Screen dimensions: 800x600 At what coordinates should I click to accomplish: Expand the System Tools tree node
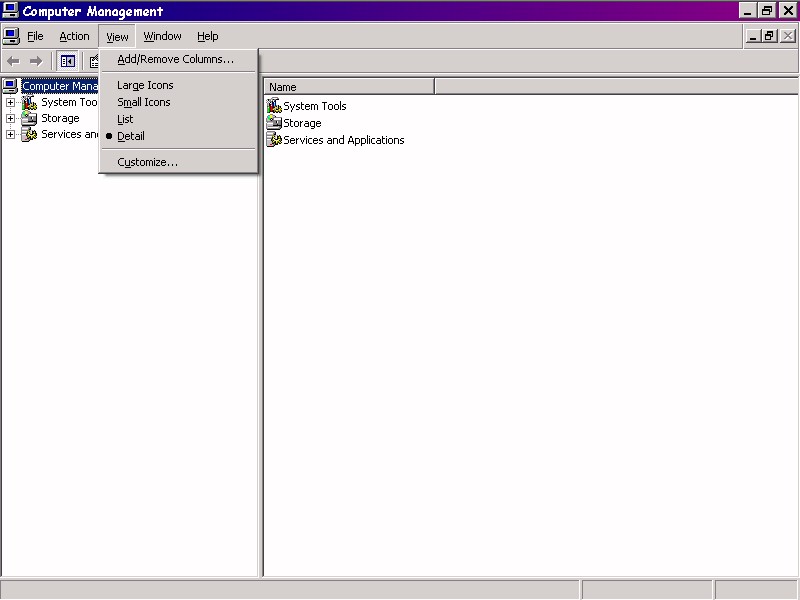click(10, 103)
